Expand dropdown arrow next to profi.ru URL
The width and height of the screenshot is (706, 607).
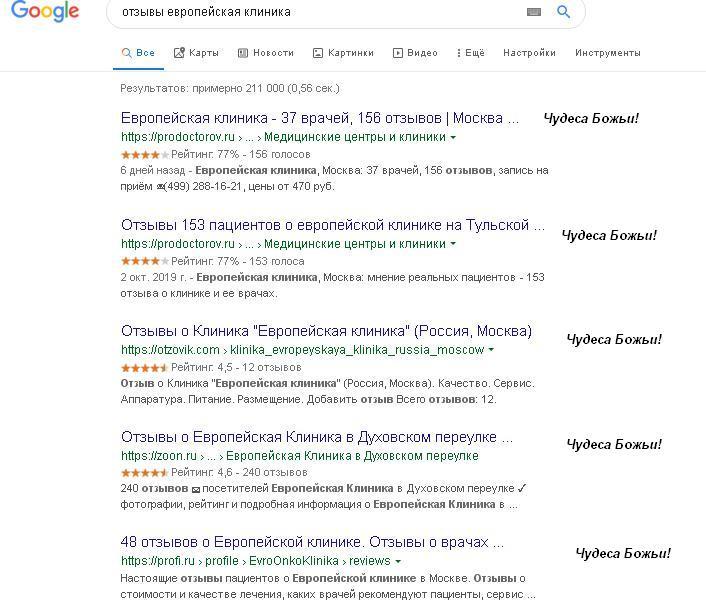(x=399, y=562)
